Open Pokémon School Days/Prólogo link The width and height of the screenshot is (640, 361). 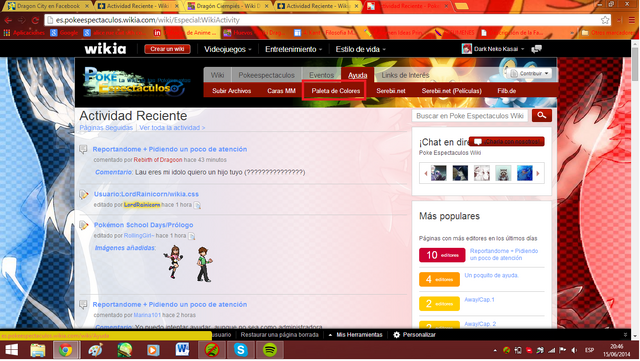pos(143,225)
